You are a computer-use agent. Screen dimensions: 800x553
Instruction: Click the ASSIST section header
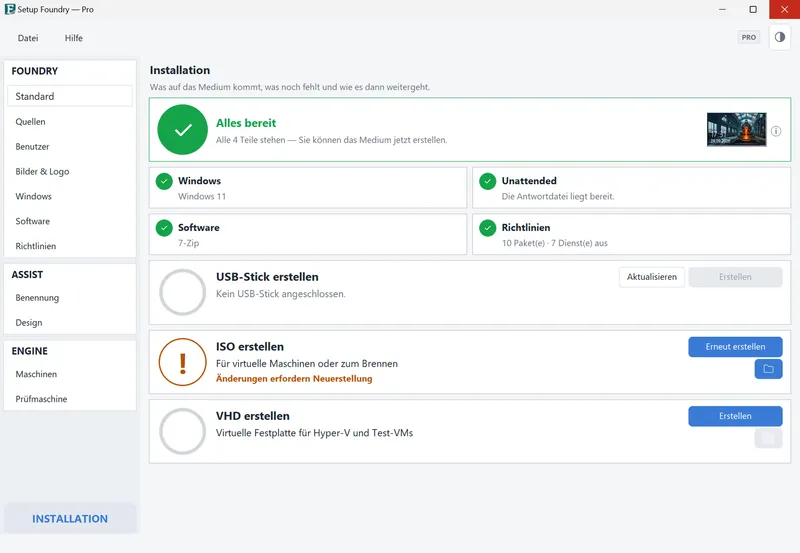click(x=27, y=274)
